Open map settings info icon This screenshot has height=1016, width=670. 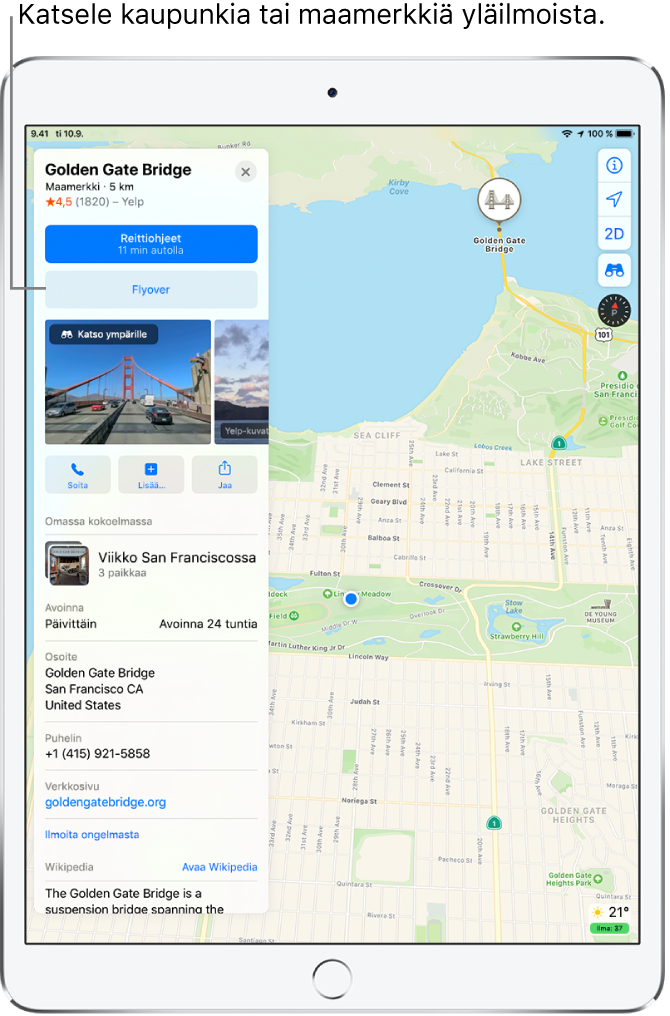point(614,166)
